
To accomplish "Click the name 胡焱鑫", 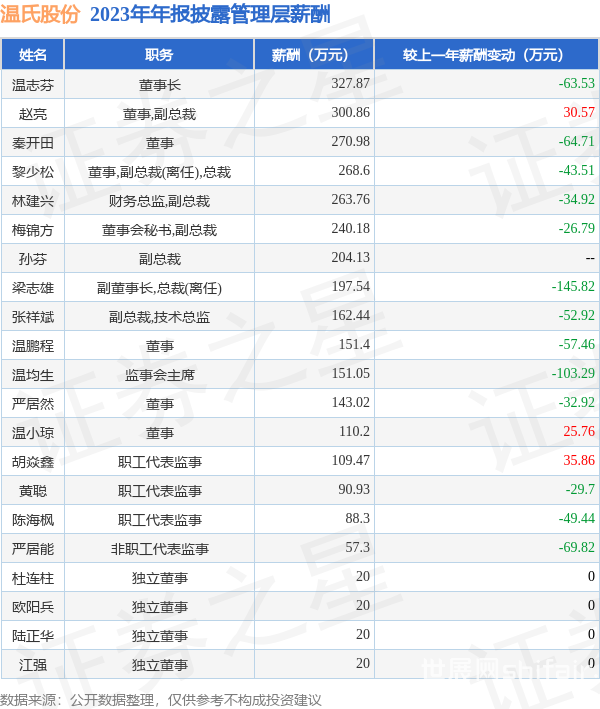I will (33, 461).
